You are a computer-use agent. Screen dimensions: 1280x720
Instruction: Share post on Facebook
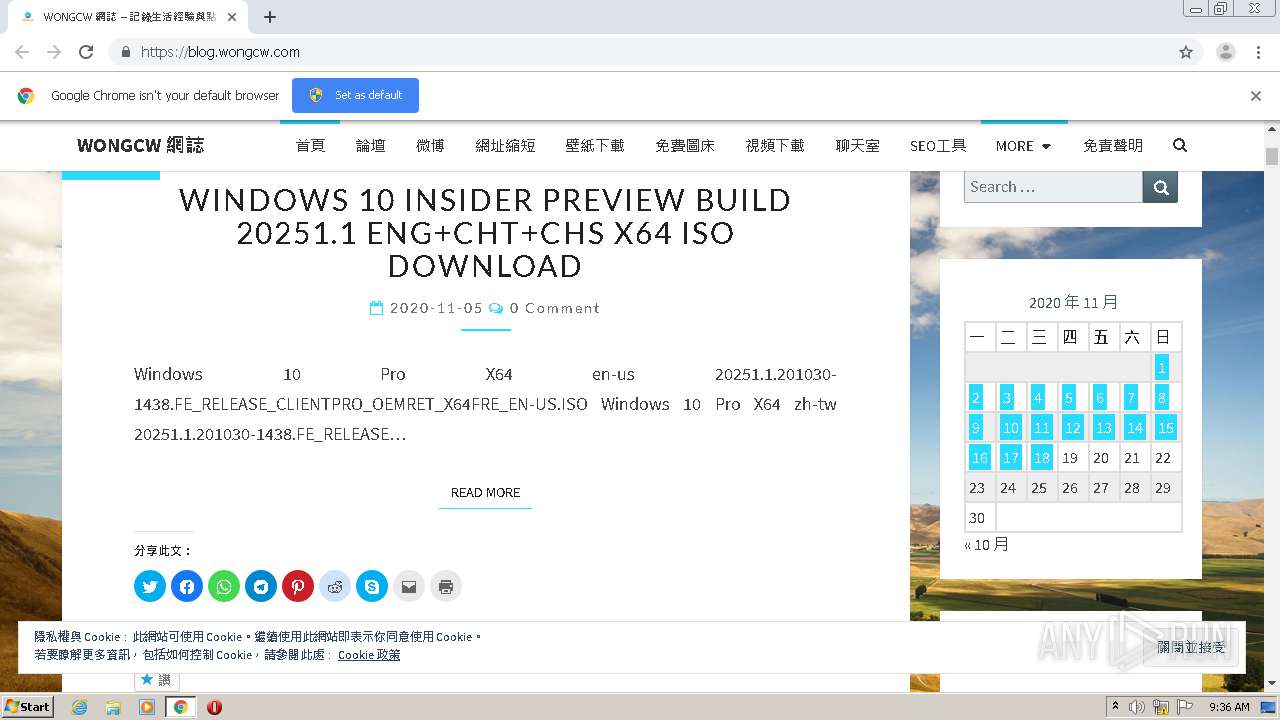(187, 586)
